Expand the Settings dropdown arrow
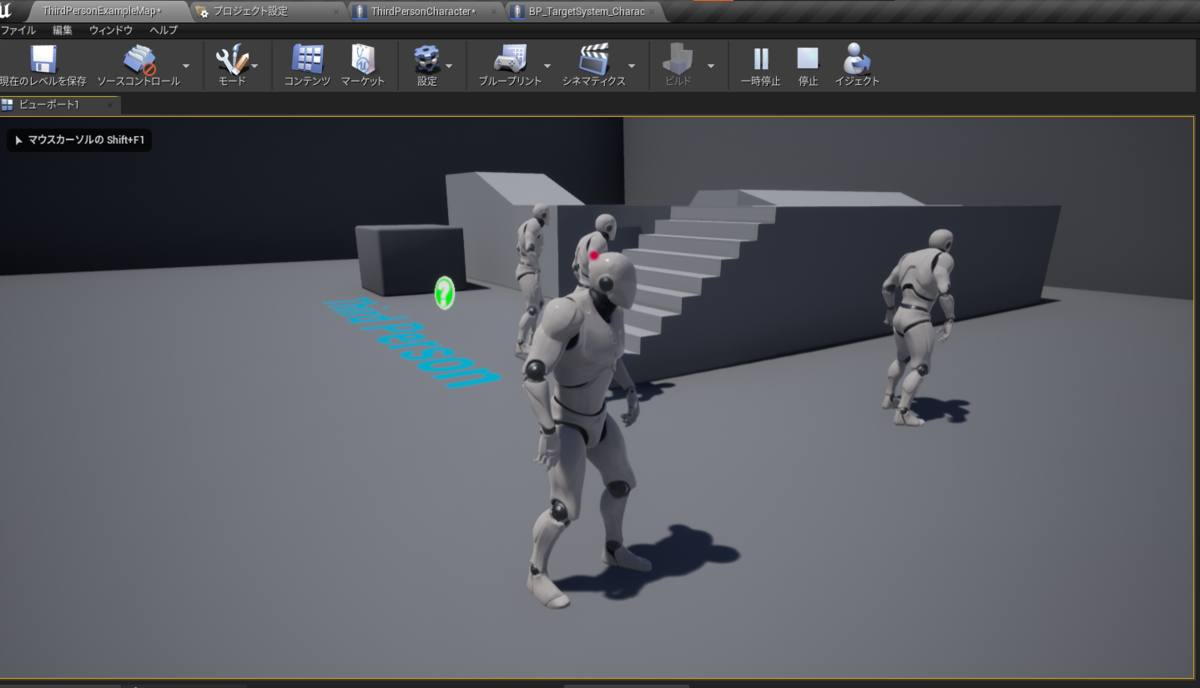The width and height of the screenshot is (1200, 688). (x=449, y=66)
